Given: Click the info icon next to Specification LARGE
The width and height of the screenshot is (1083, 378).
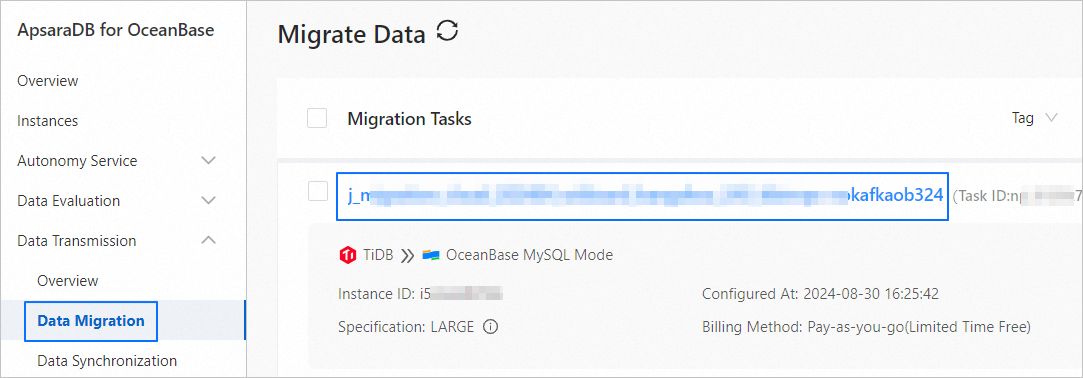Looking at the screenshot, I should point(490,327).
